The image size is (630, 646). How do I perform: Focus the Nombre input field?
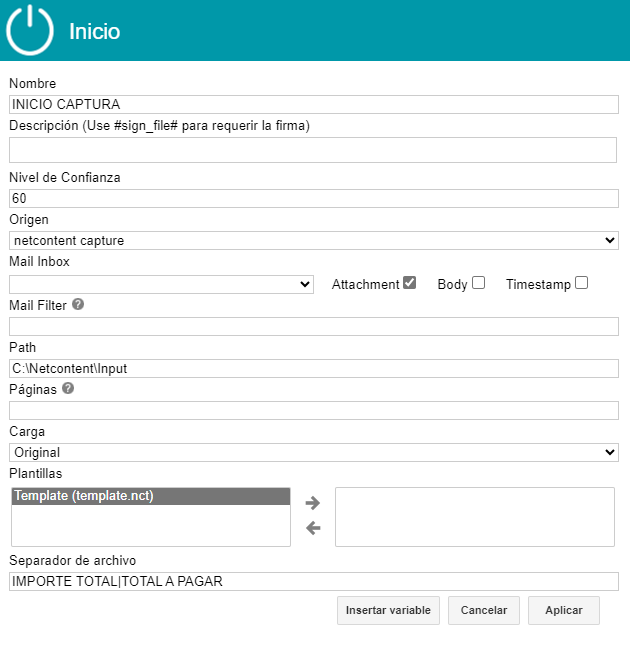314,105
